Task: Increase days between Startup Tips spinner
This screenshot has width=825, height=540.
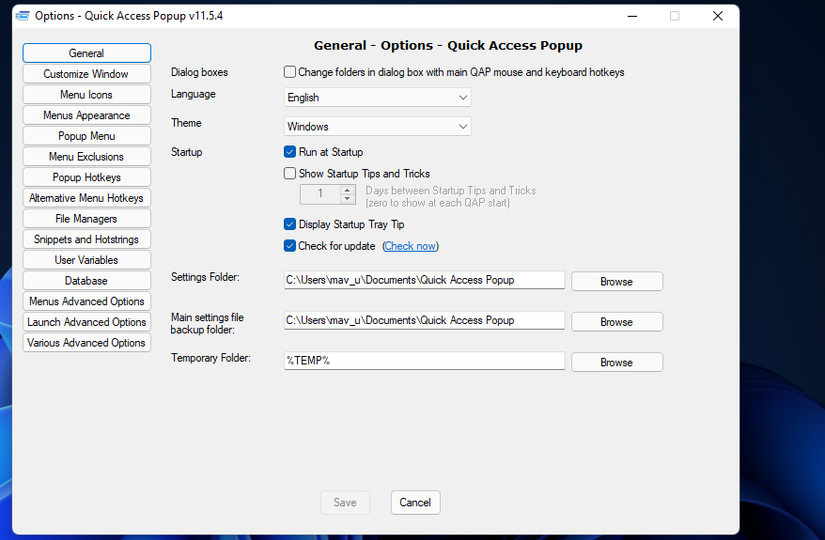Action: click(x=349, y=190)
